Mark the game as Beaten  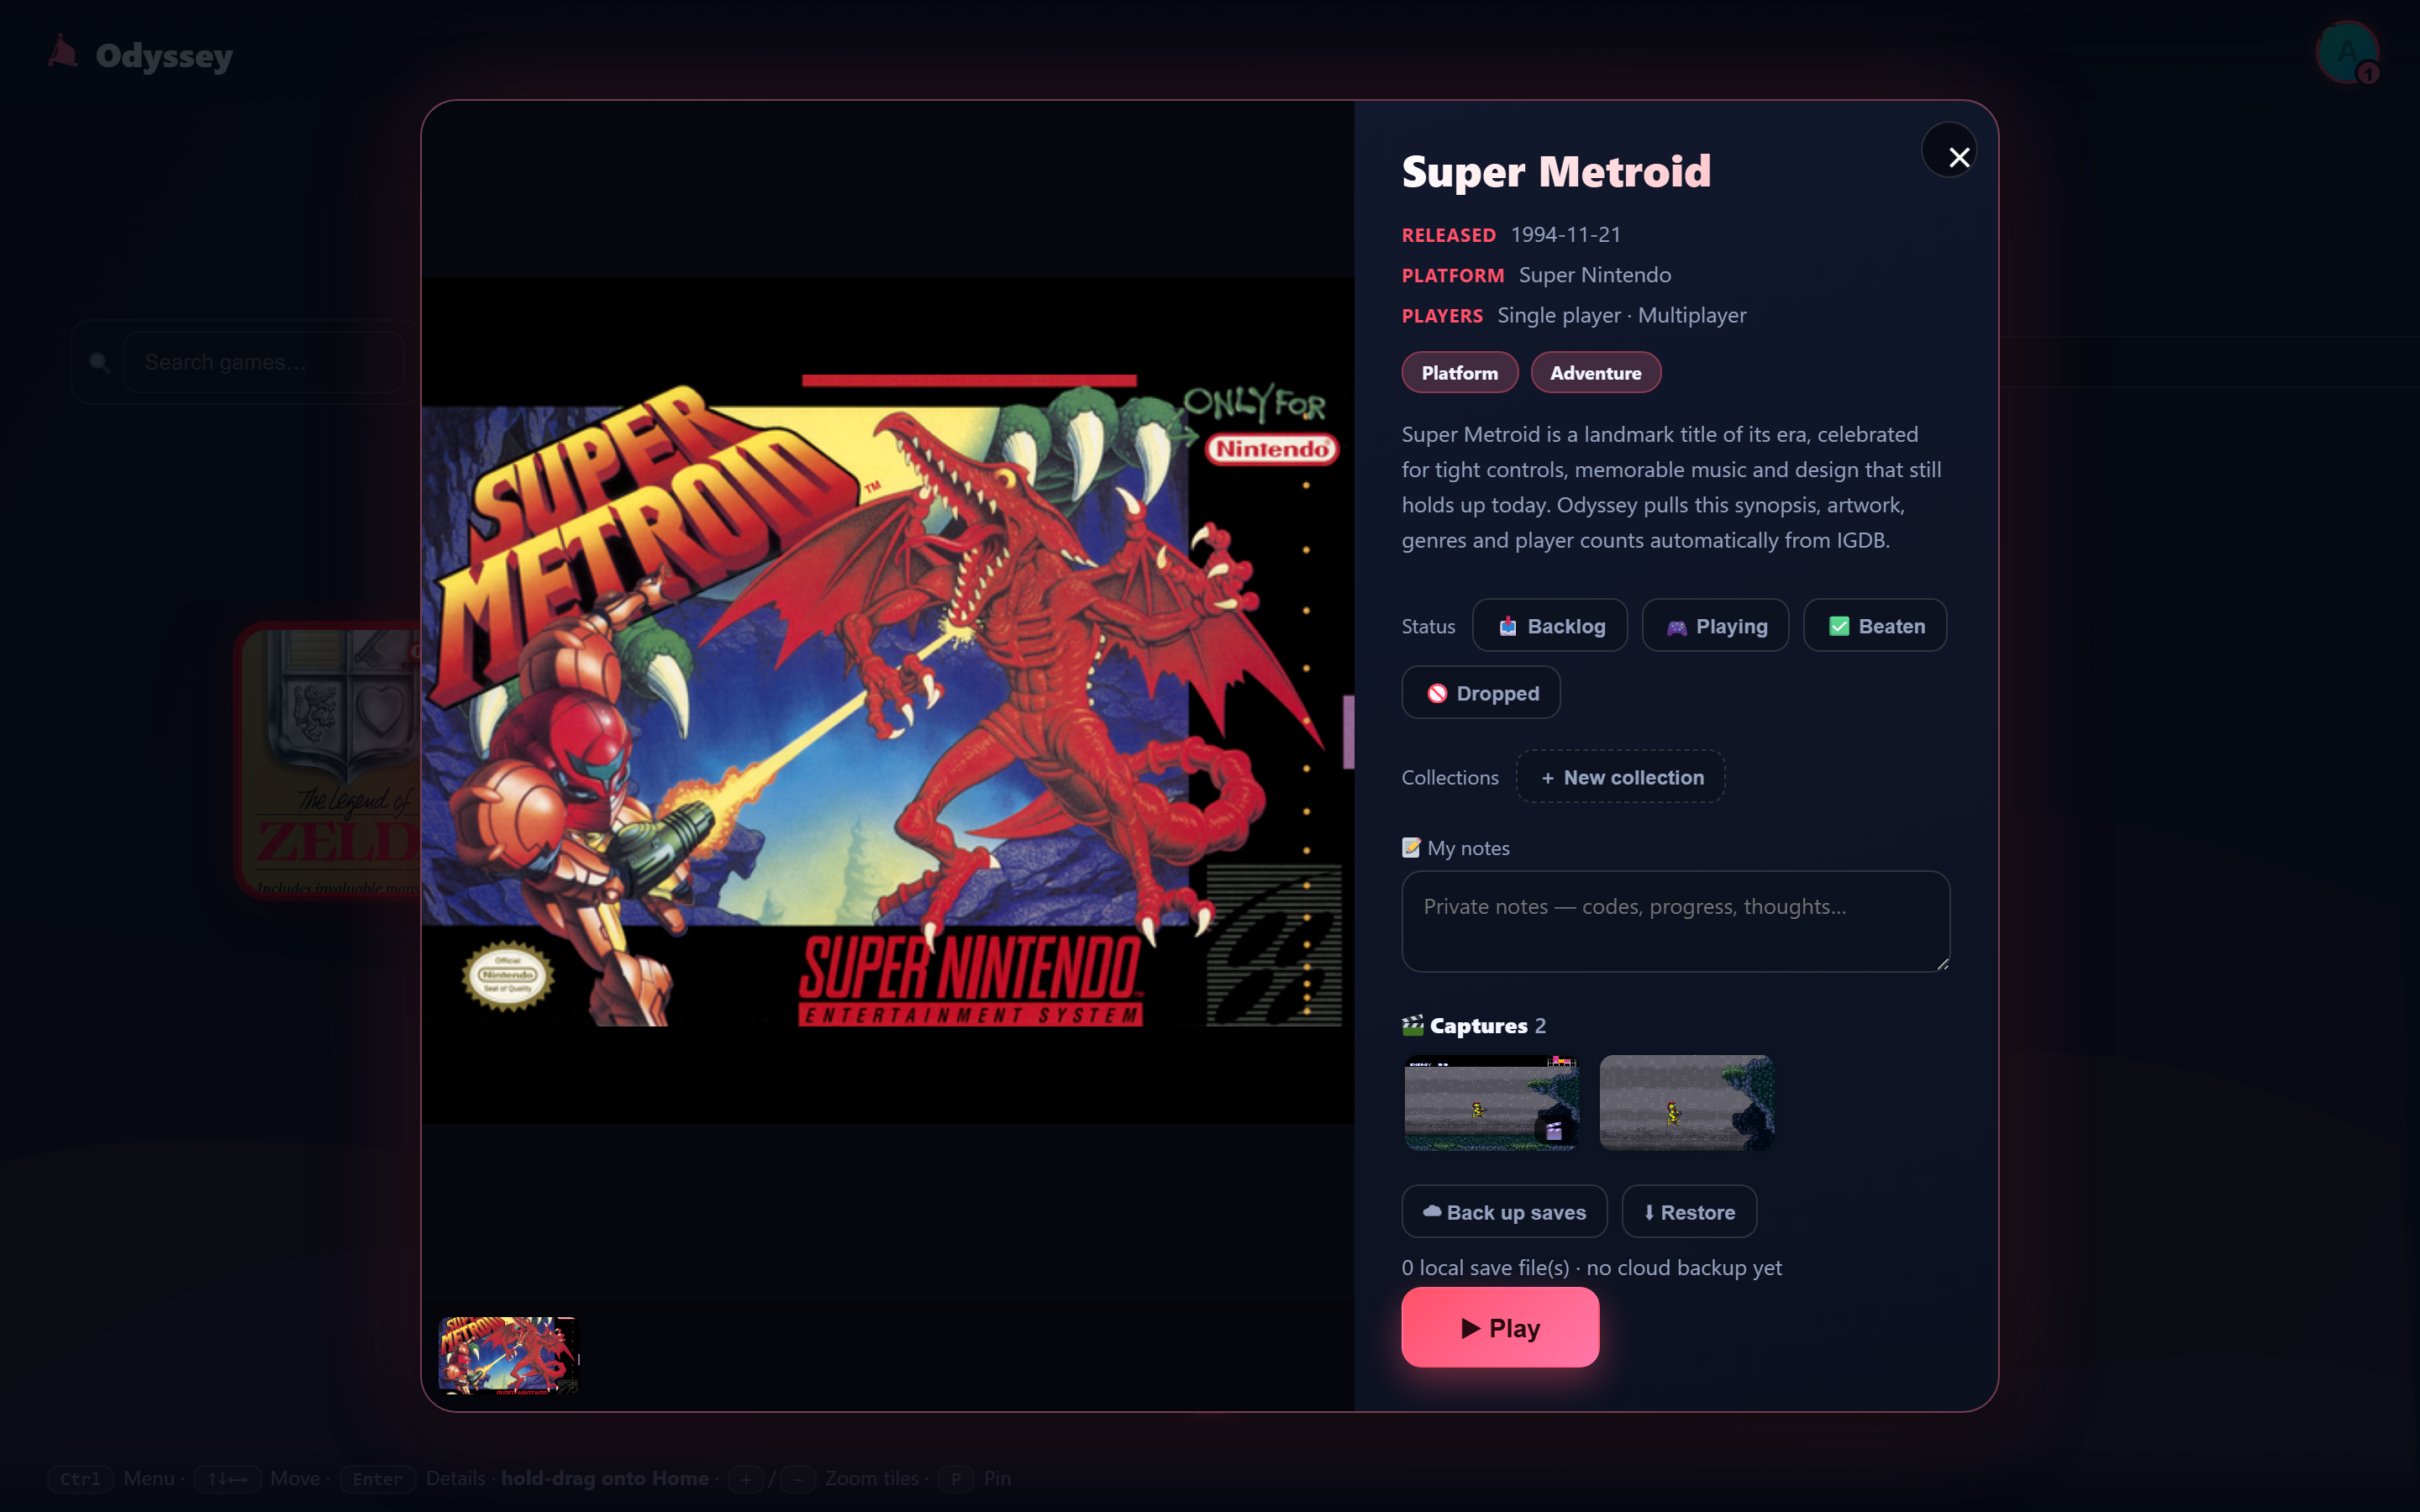[x=1875, y=626]
